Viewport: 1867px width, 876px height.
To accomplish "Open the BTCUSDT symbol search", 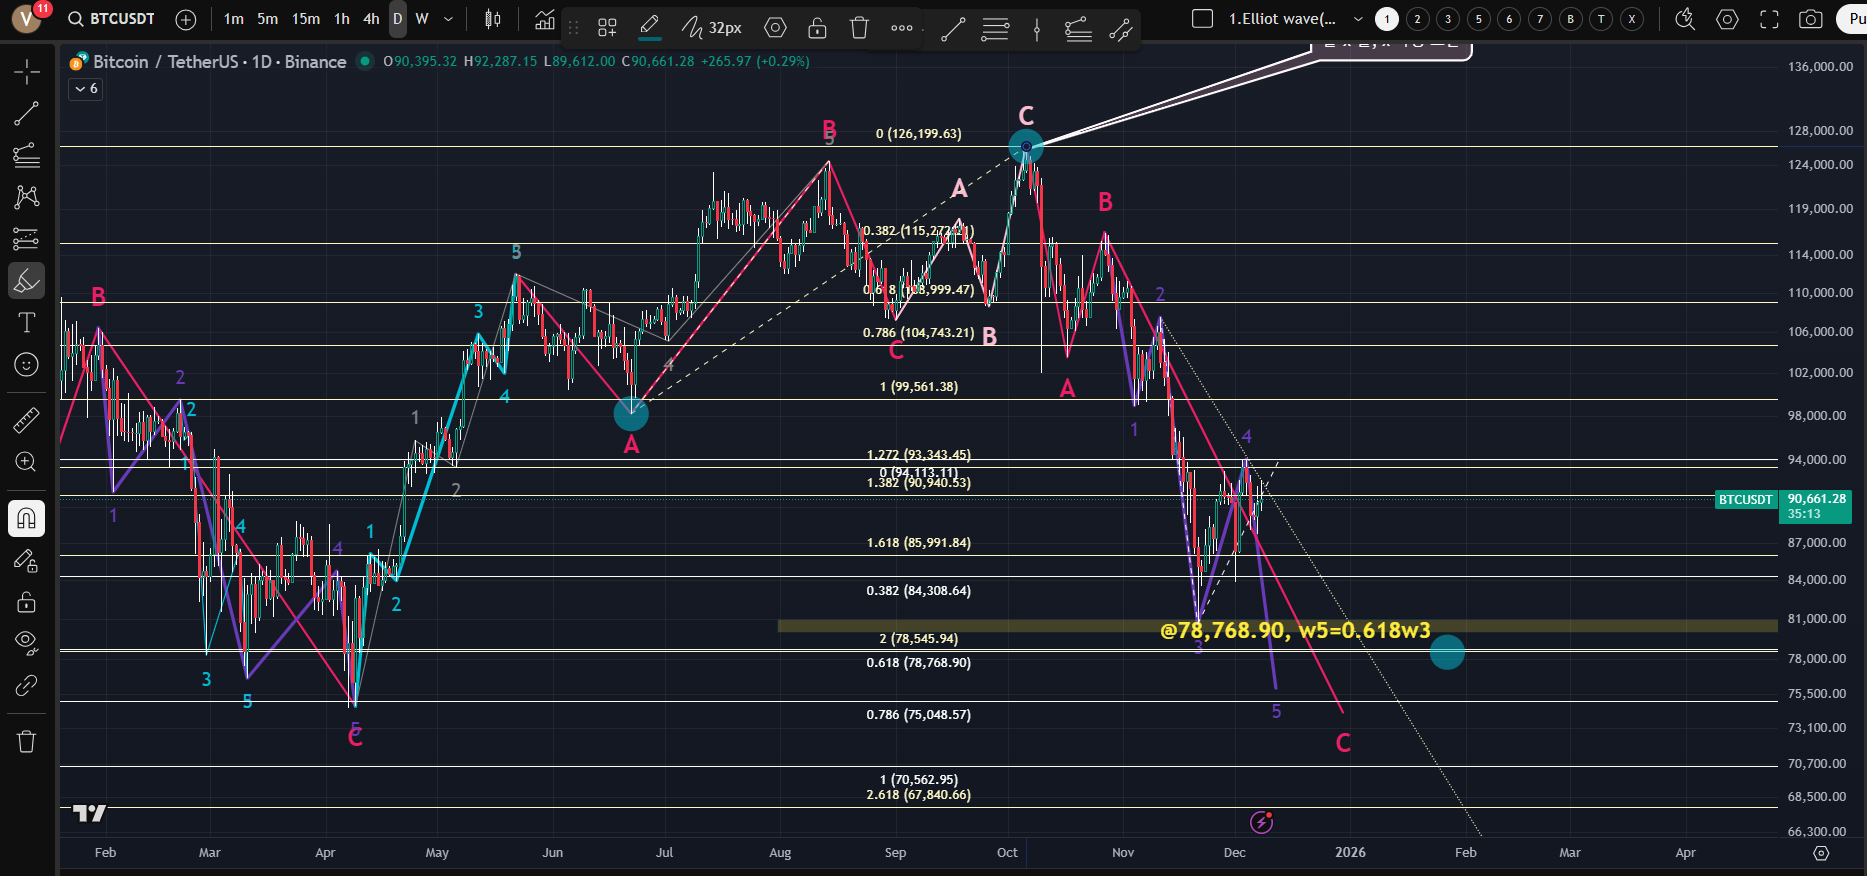I will pos(112,19).
